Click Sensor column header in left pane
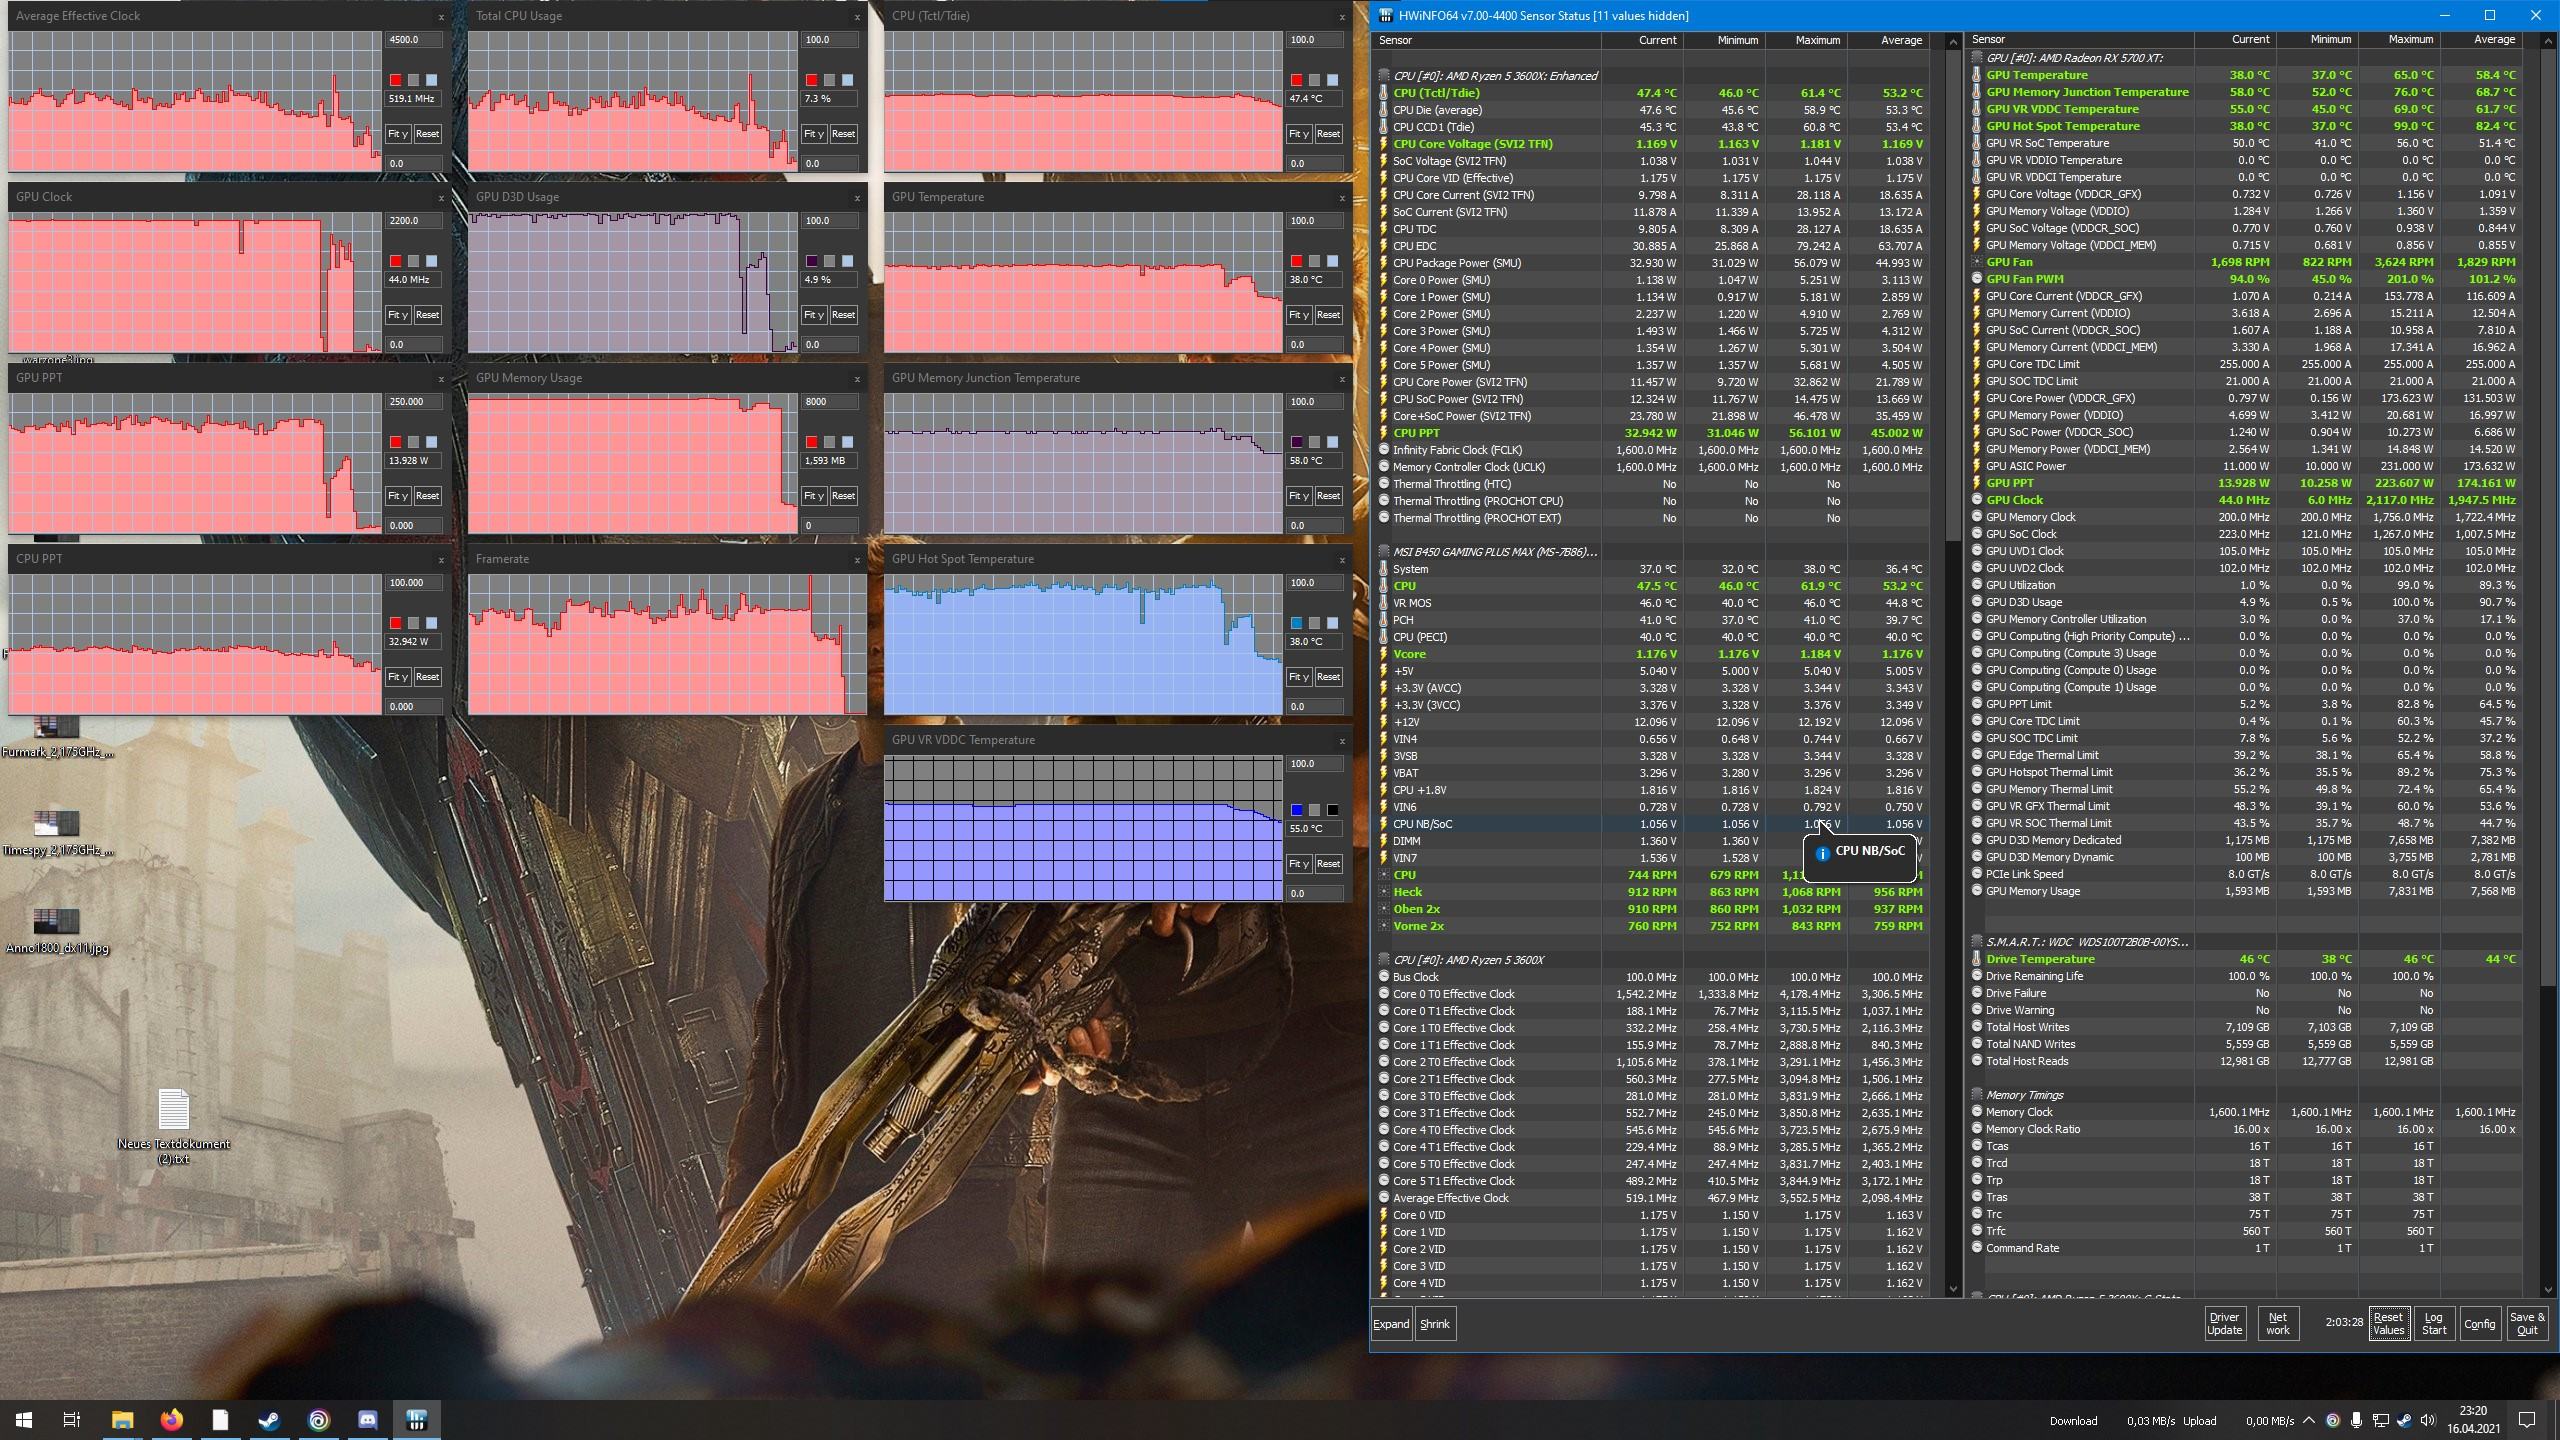The image size is (2560, 1440). [x=1487, y=40]
